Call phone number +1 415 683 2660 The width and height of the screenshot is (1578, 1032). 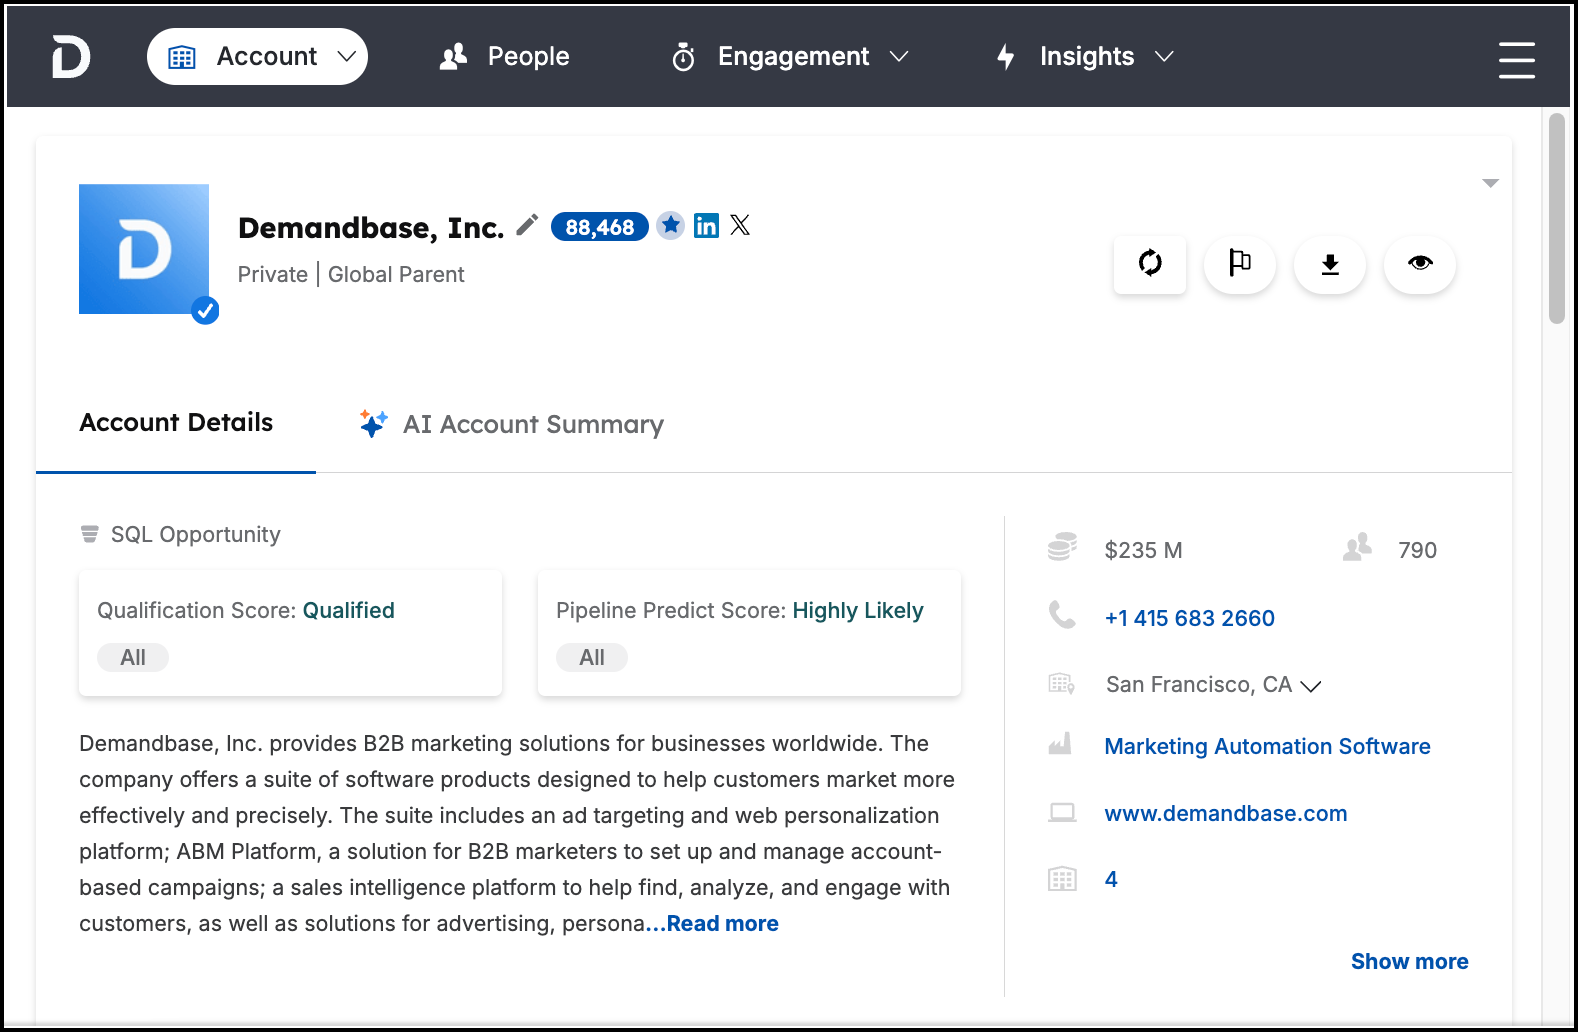pos(1189,618)
